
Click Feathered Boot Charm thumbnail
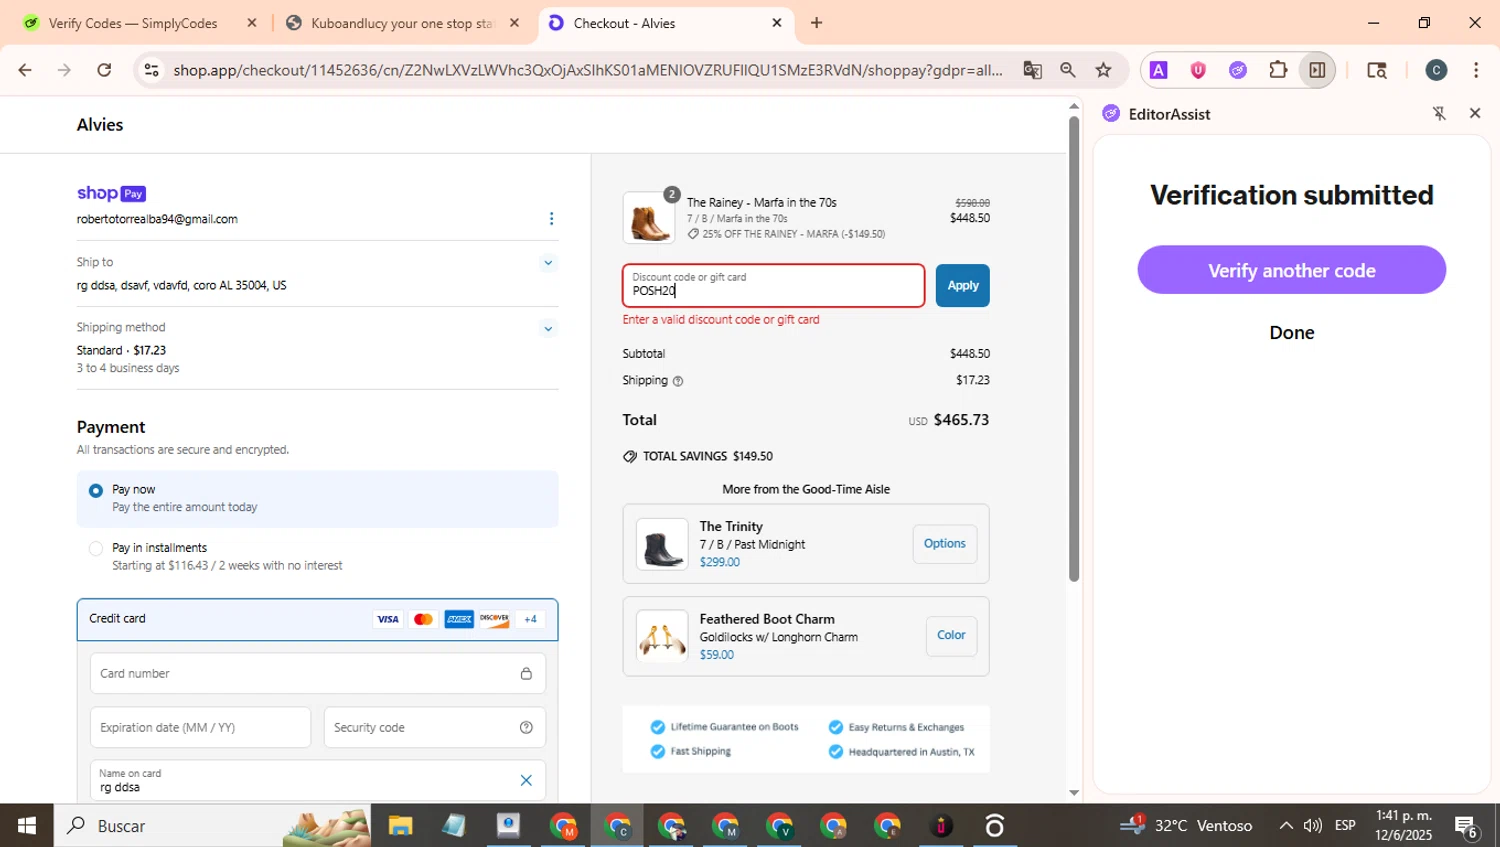click(x=662, y=636)
